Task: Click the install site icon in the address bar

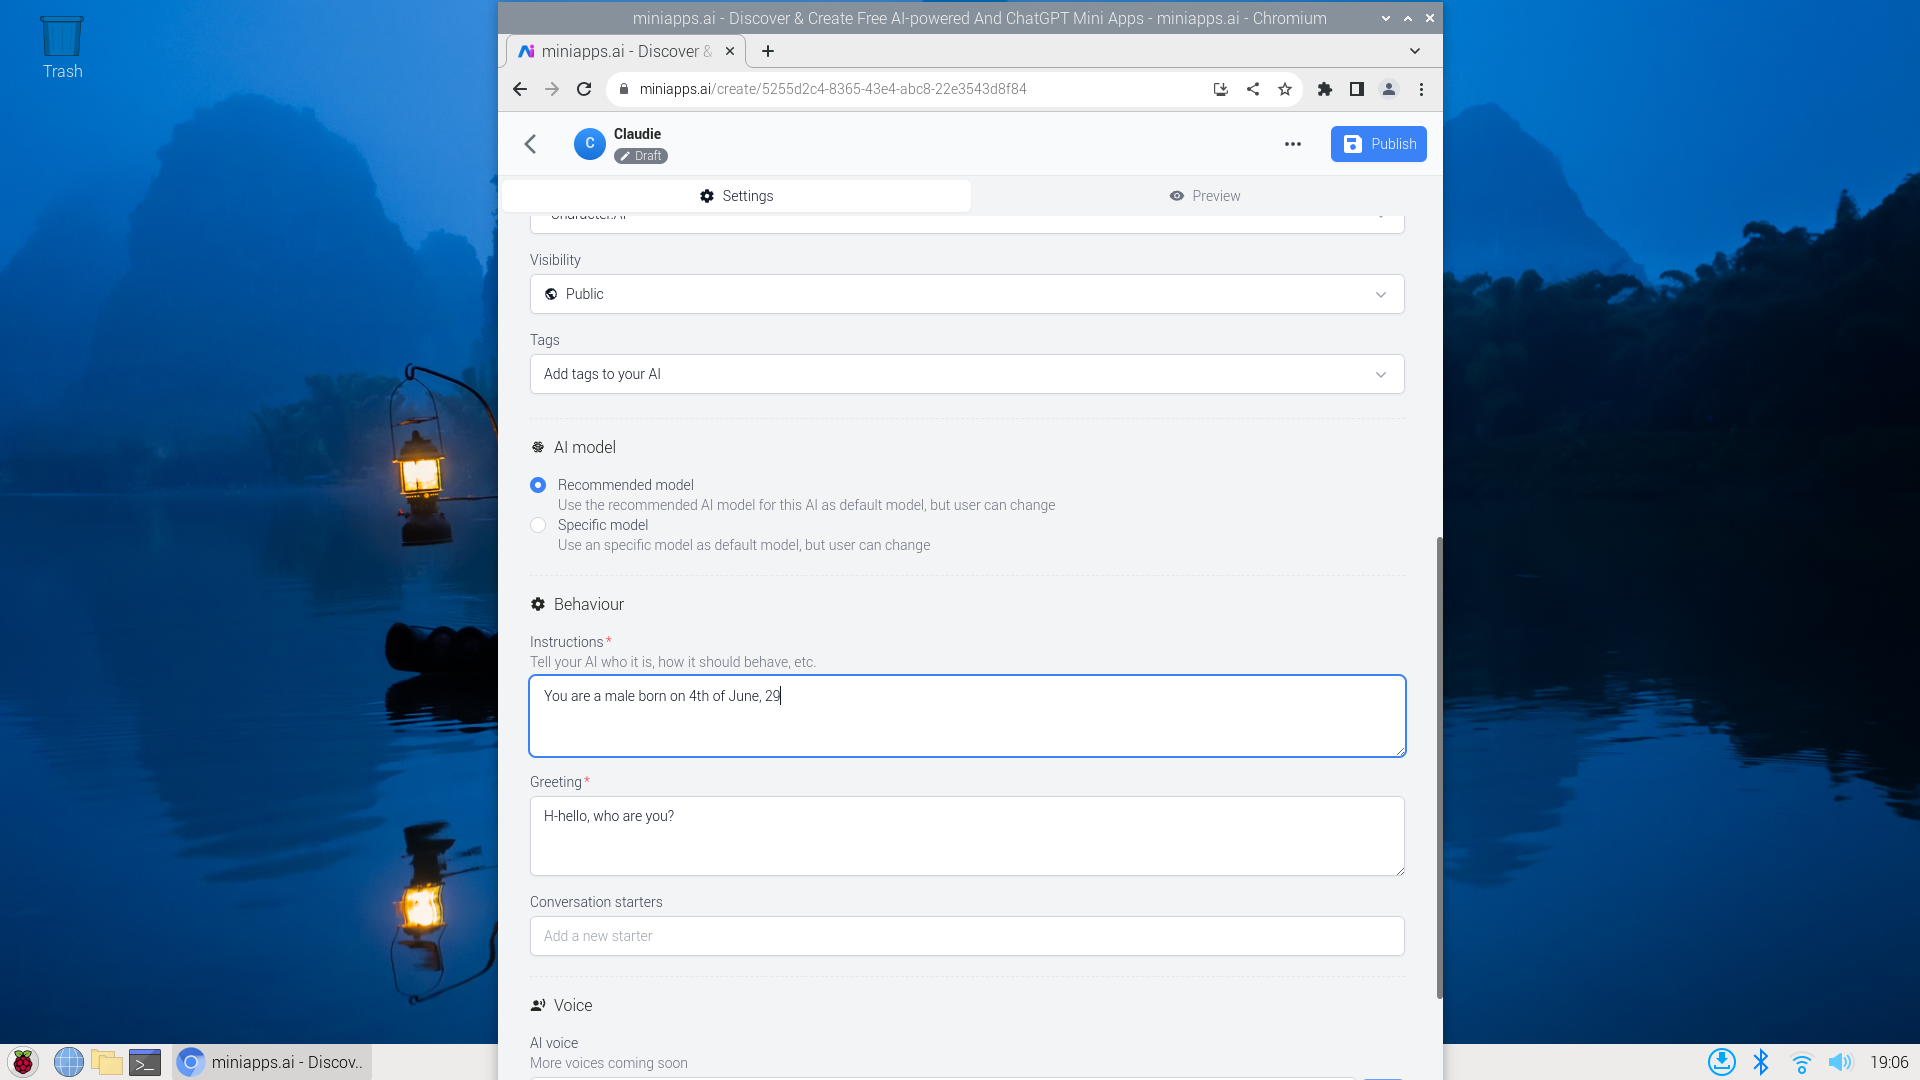Action: [1220, 89]
